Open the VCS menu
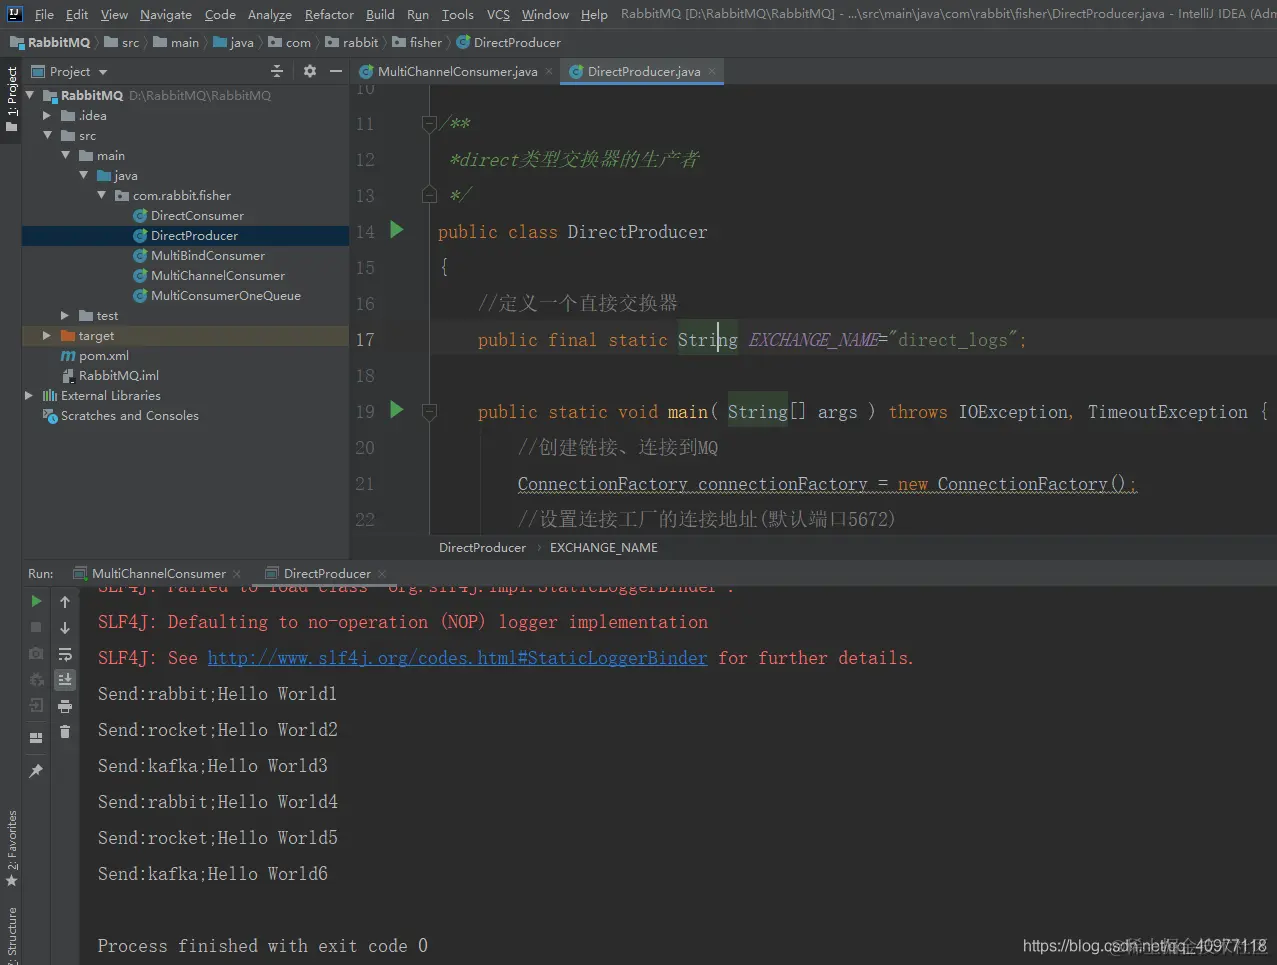Image resolution: width=1277 pixels, height=965 pixels. point(498,14)
